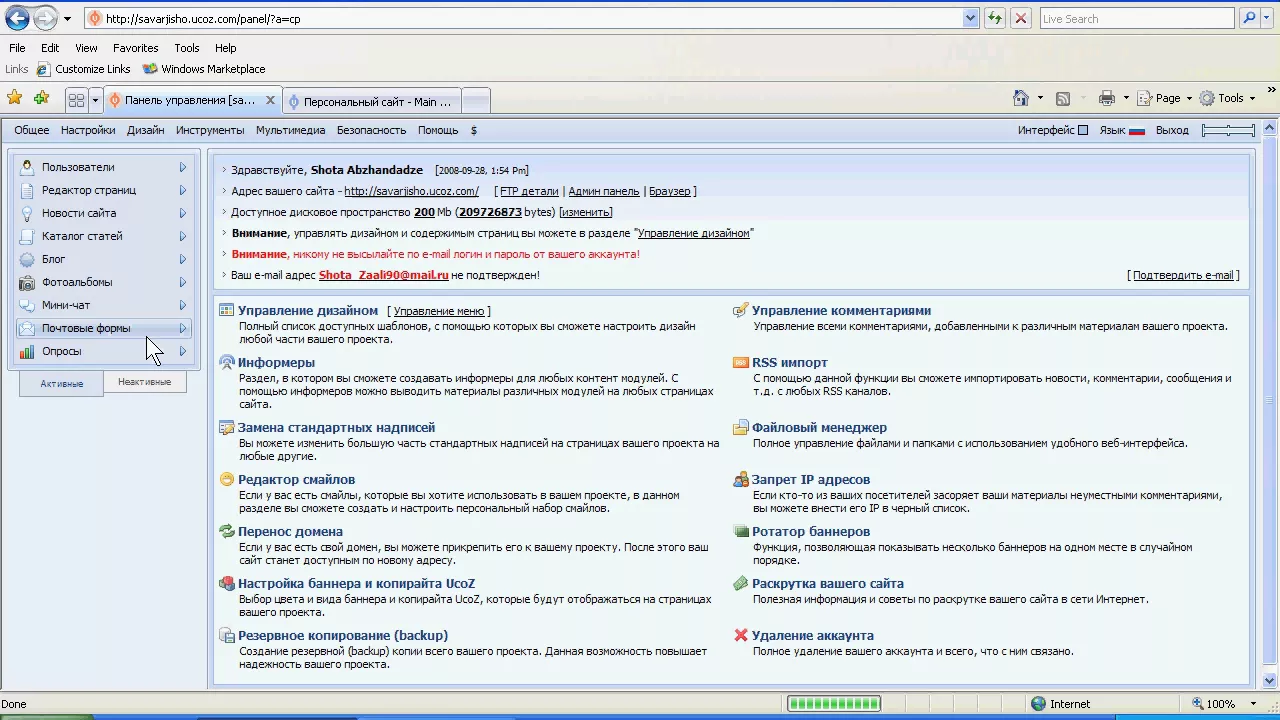Click the browser Back arrow button

click(17, 18)
